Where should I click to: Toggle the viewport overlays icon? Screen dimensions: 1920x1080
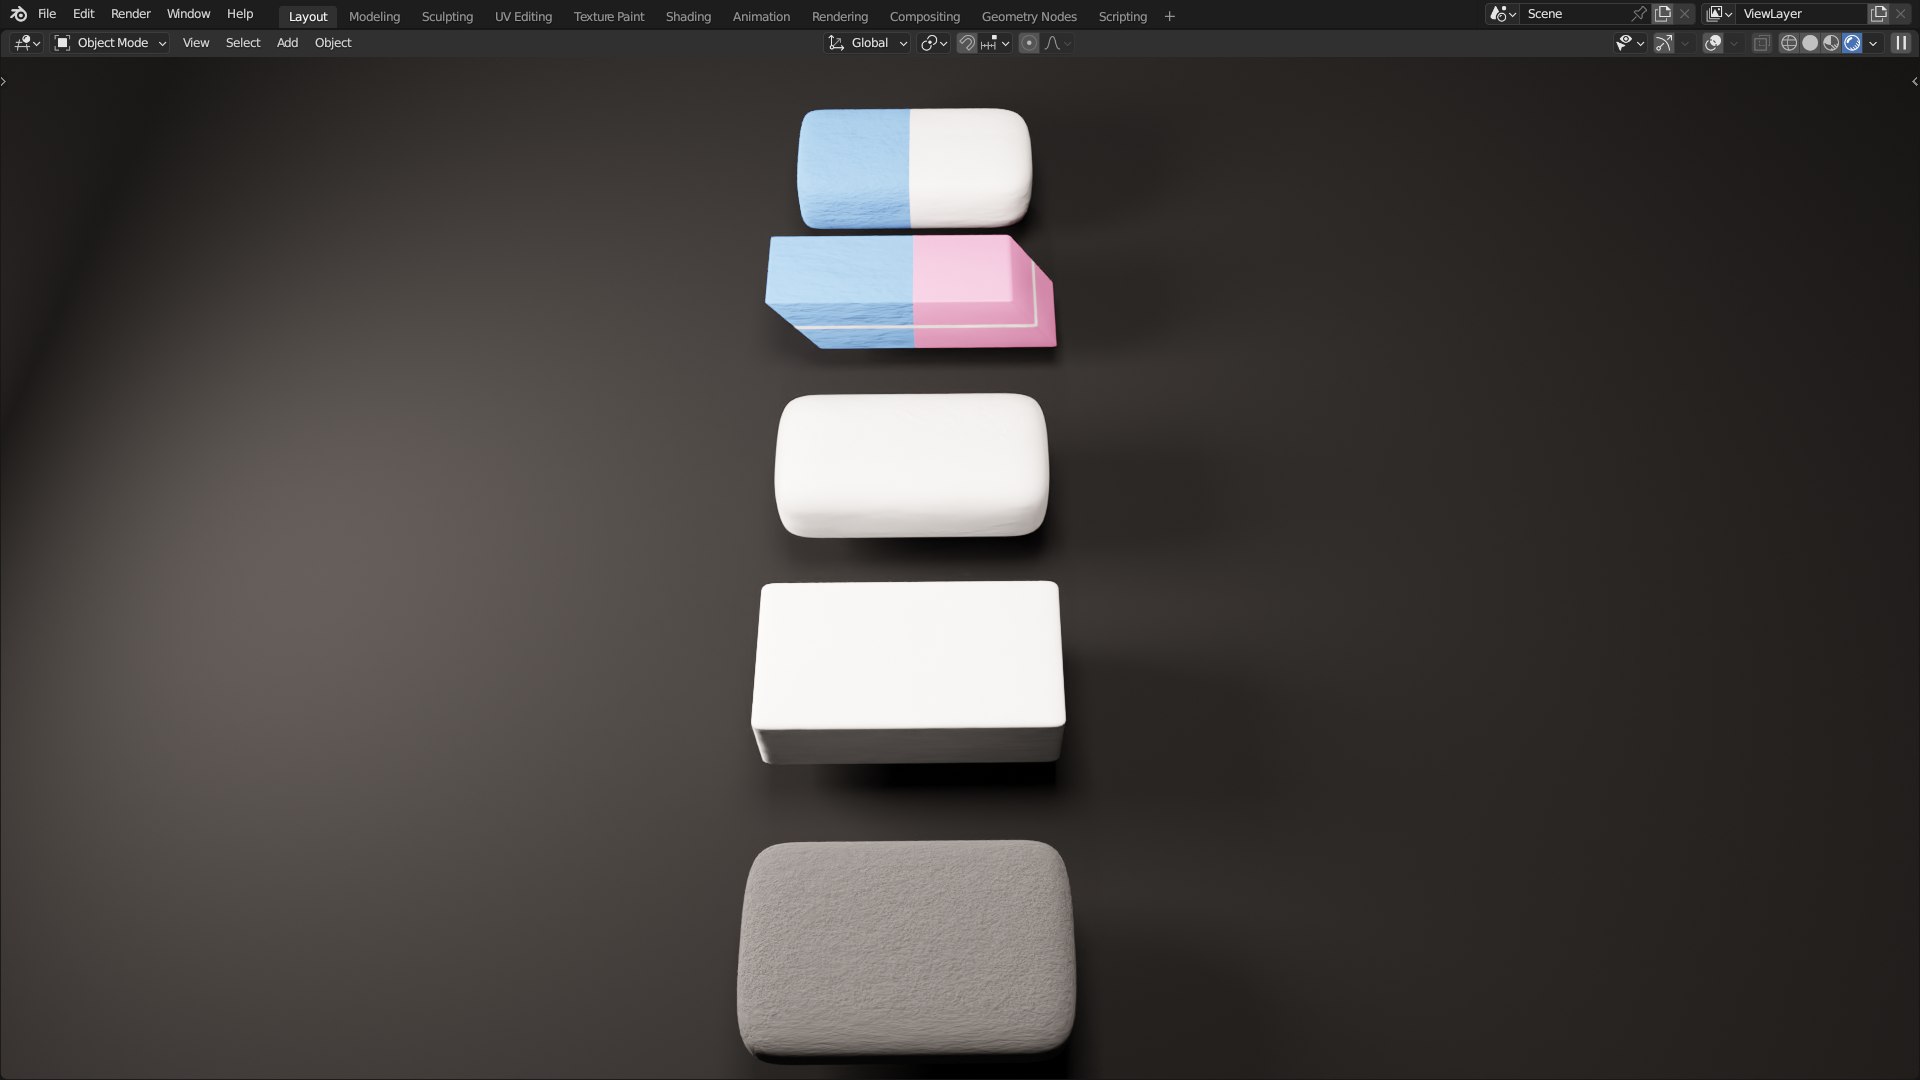tap(1713, 43)
